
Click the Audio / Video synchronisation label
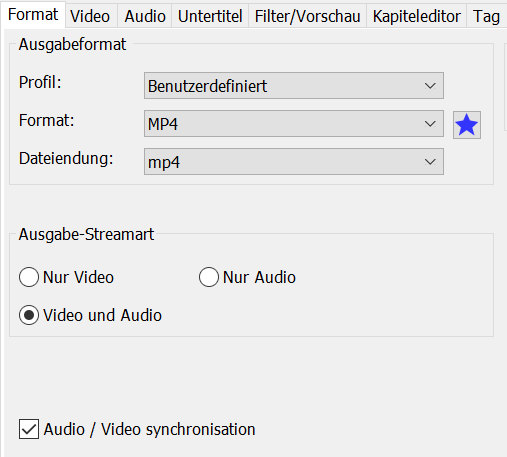coord(149,429)
